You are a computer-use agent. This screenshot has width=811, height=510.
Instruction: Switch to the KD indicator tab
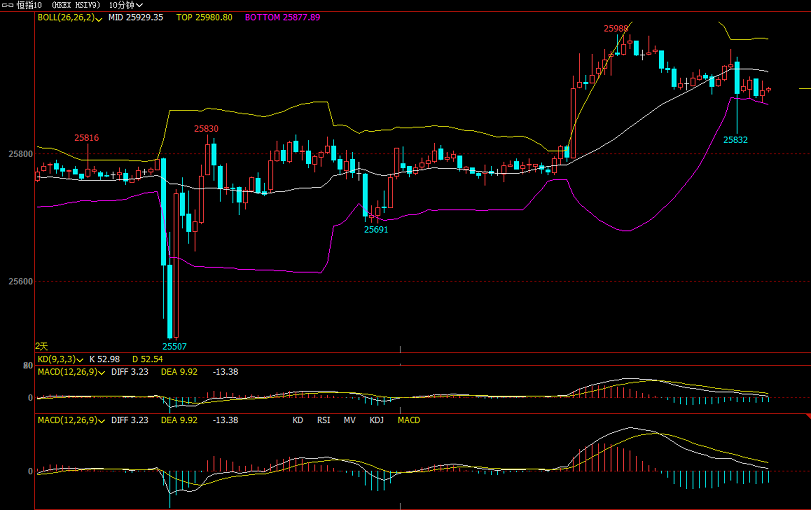(298, 420)
